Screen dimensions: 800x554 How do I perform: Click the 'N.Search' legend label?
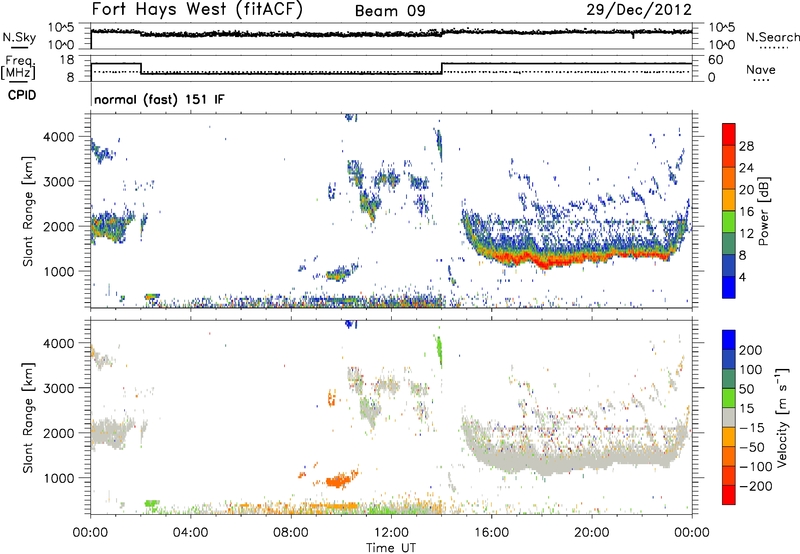click(x=772, y=37)
